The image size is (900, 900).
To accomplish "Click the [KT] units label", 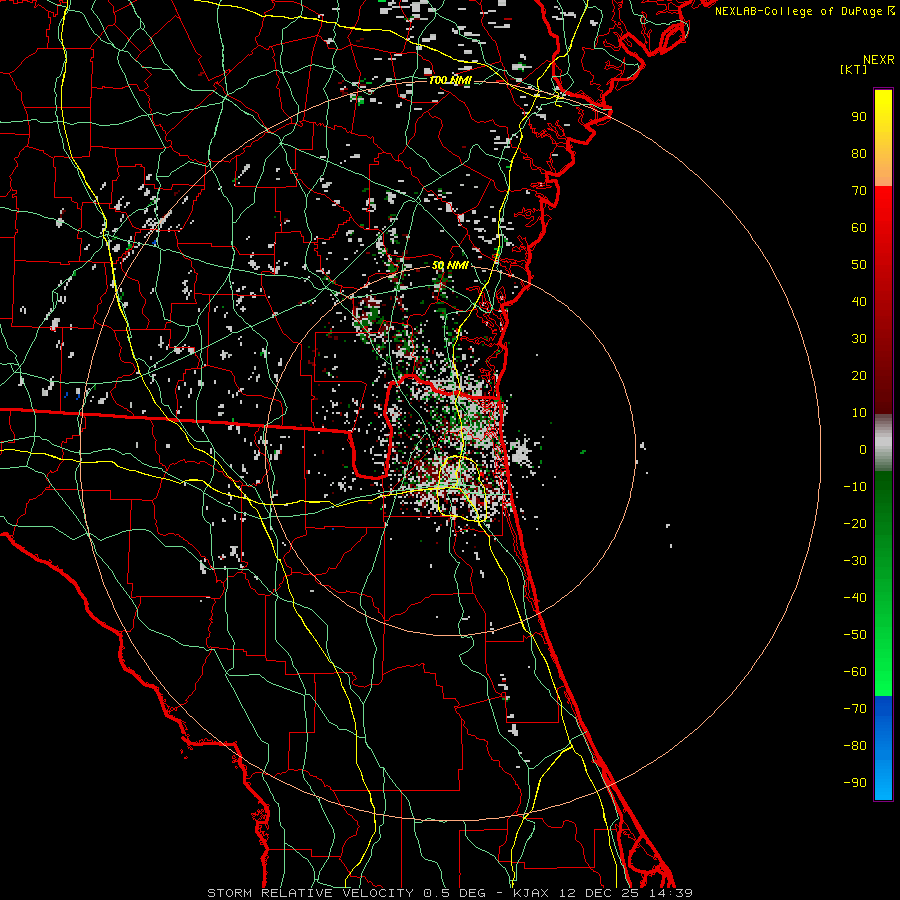I will tap(854, 69).
